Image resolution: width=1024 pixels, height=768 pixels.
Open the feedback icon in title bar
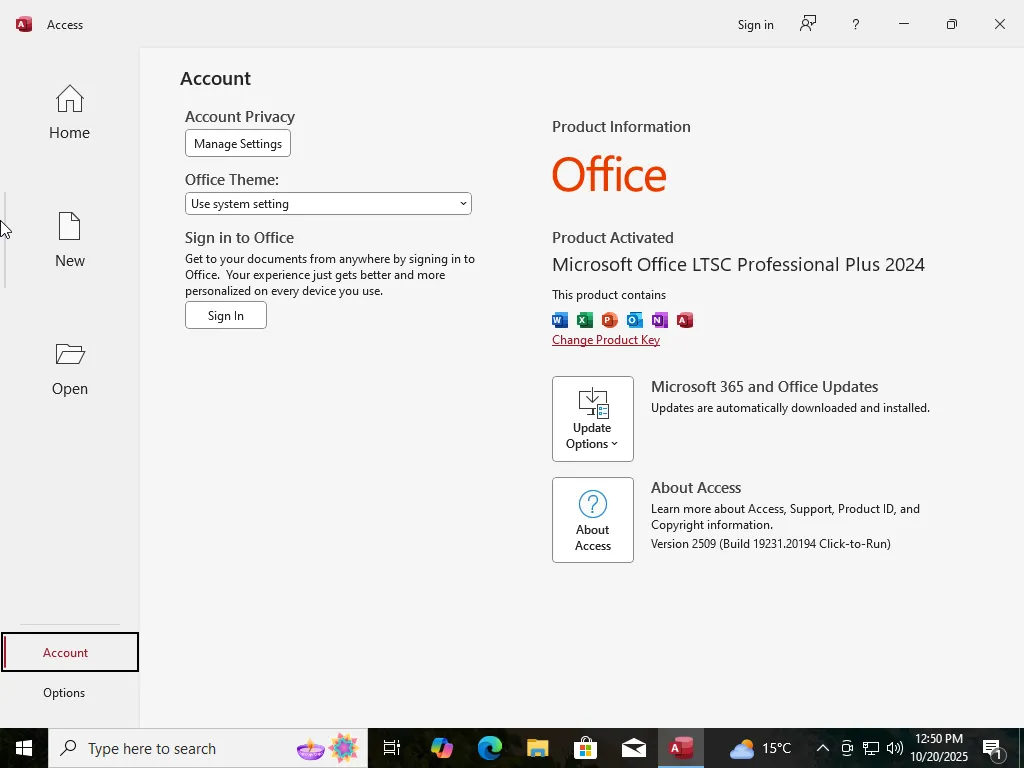point(808,24)
